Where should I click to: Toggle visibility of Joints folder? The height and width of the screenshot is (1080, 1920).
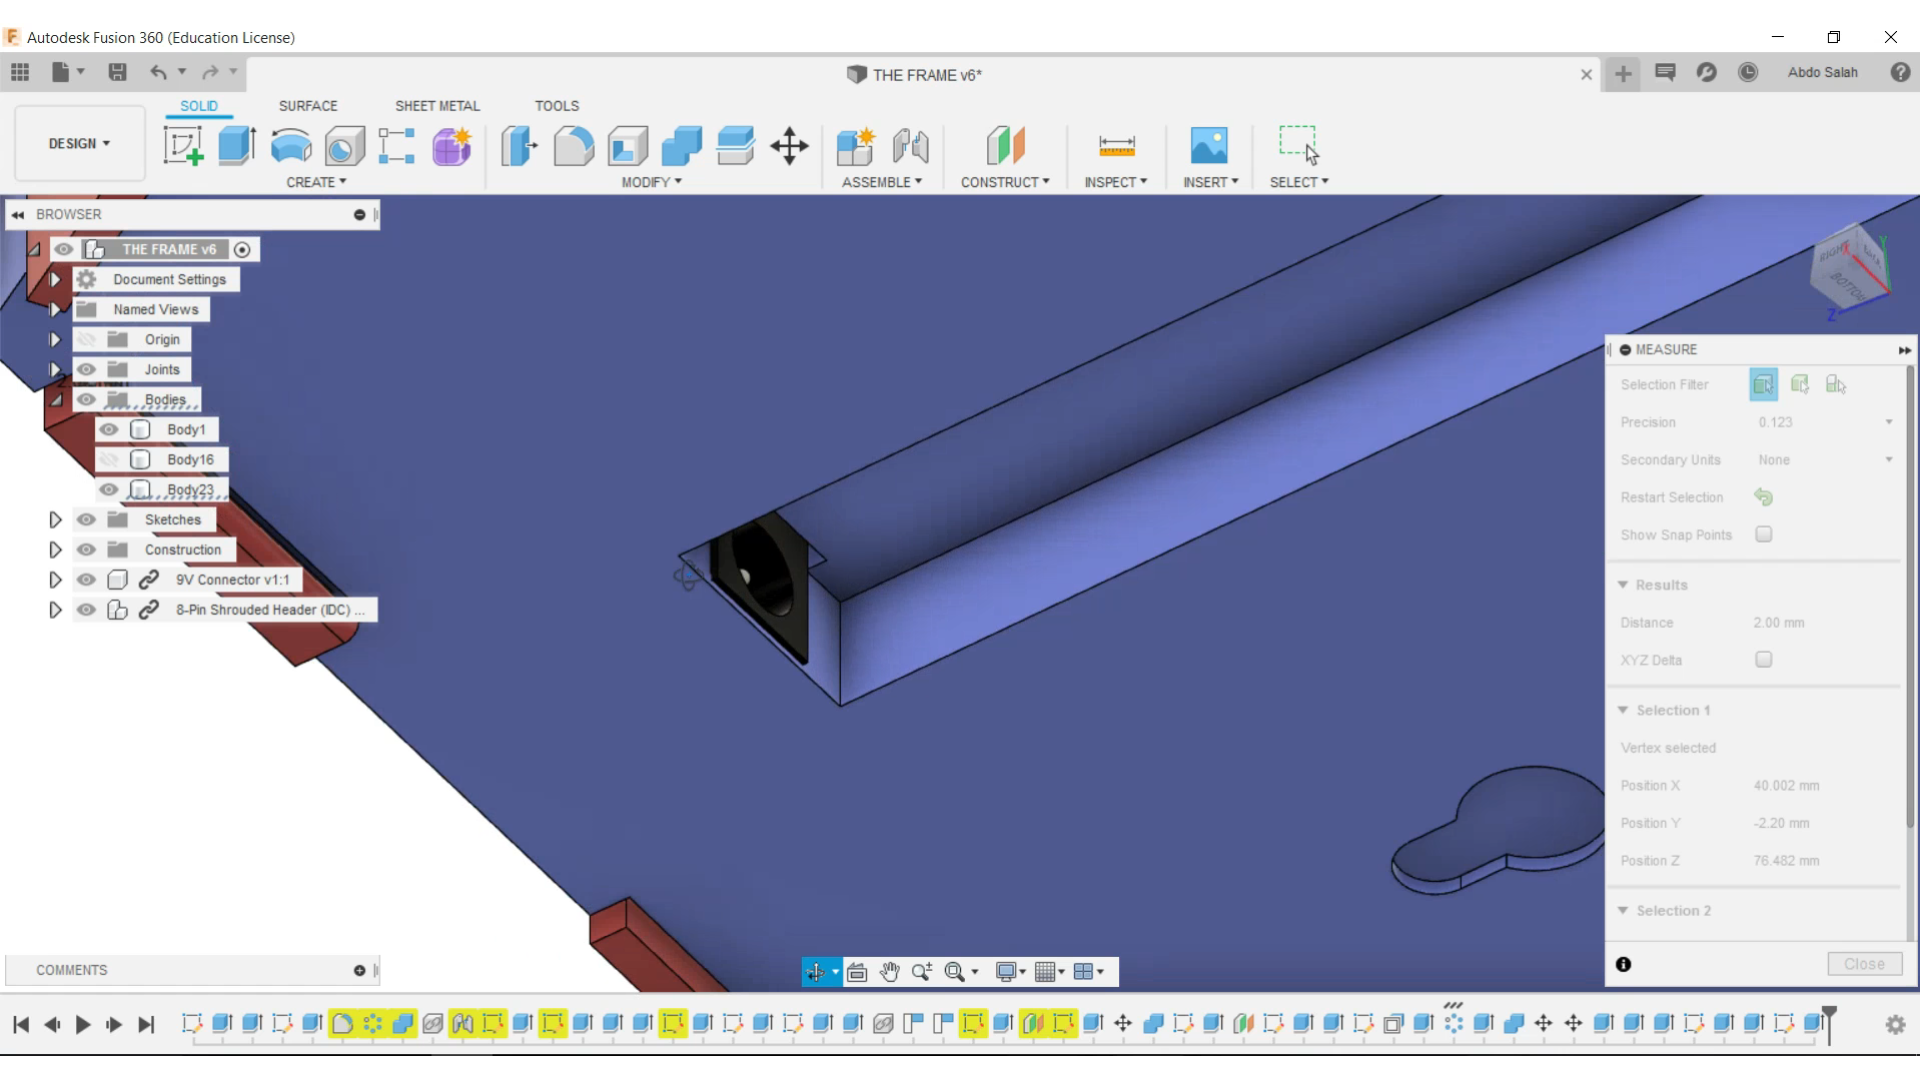[87, 370]
